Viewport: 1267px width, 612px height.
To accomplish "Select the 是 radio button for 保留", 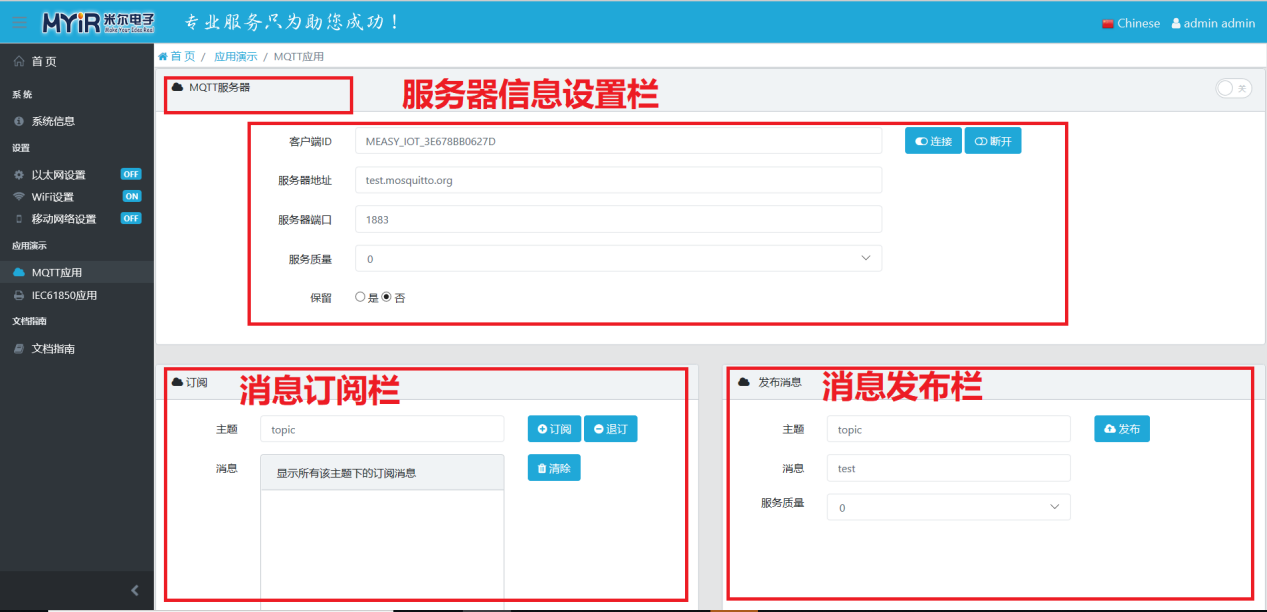I will tap(360, 298).
